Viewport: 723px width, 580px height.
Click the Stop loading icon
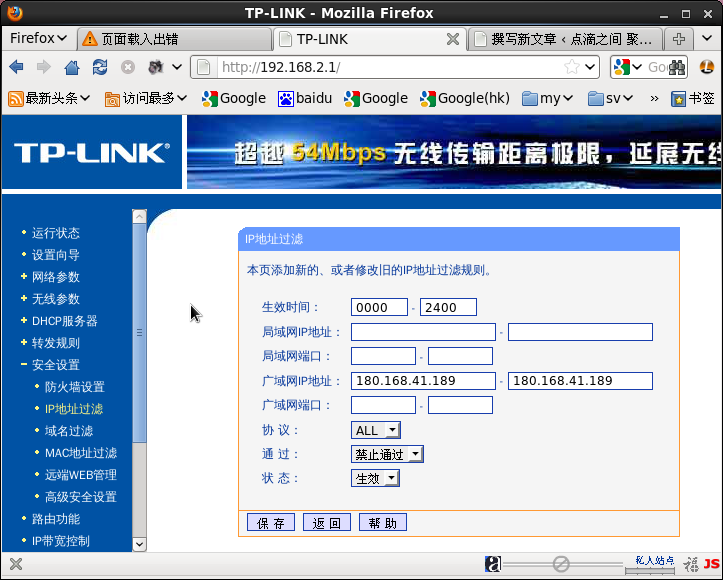[x=128, y=67]
